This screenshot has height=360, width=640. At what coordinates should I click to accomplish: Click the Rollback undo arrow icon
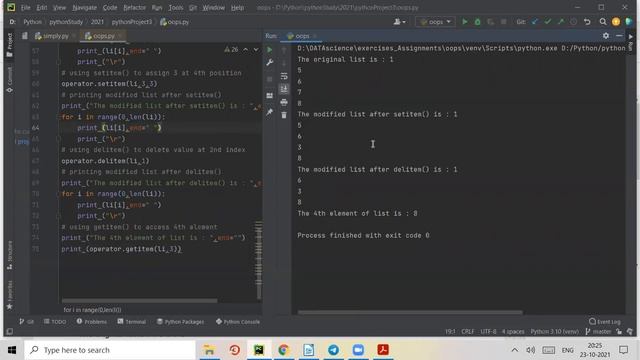[587, 22]
